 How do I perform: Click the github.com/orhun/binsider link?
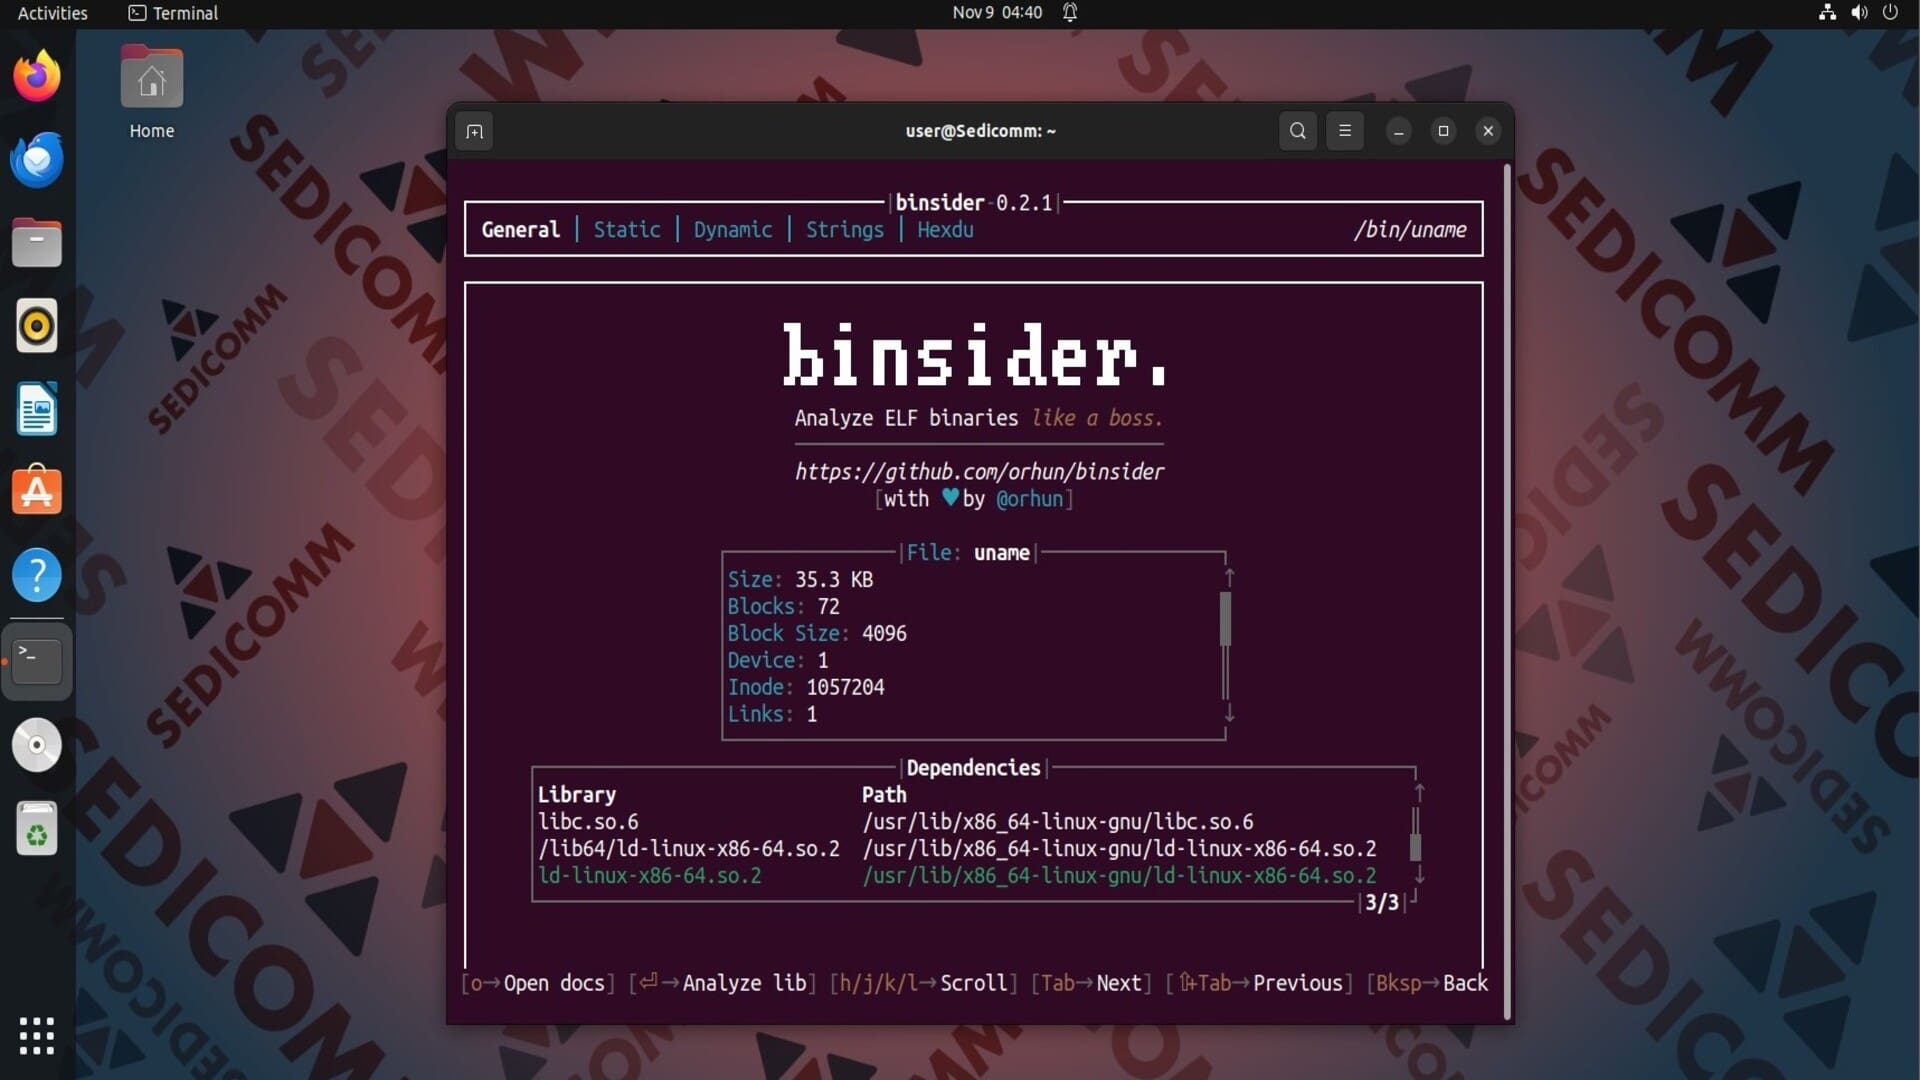pos(979,471)
